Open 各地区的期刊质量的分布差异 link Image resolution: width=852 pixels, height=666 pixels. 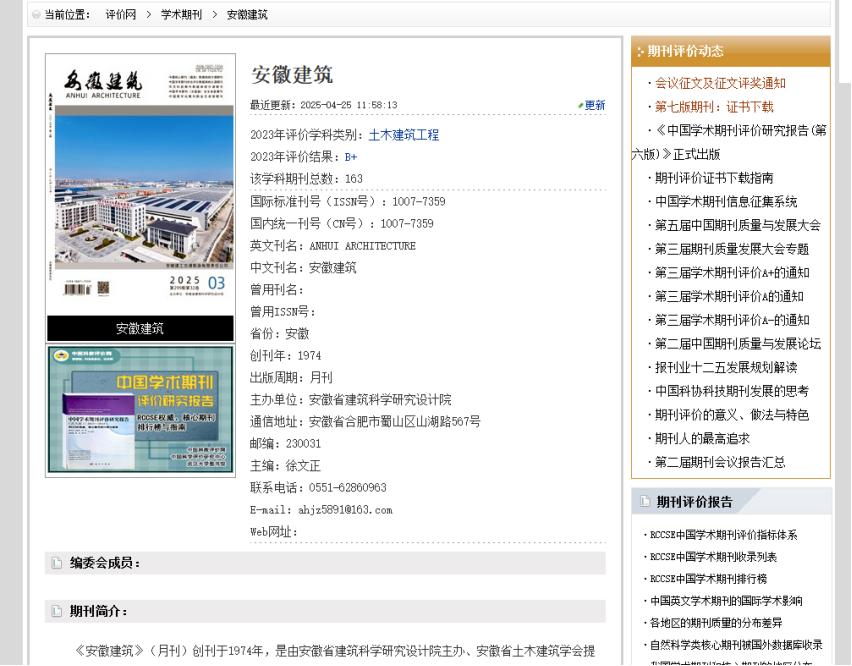coord(716,623)
